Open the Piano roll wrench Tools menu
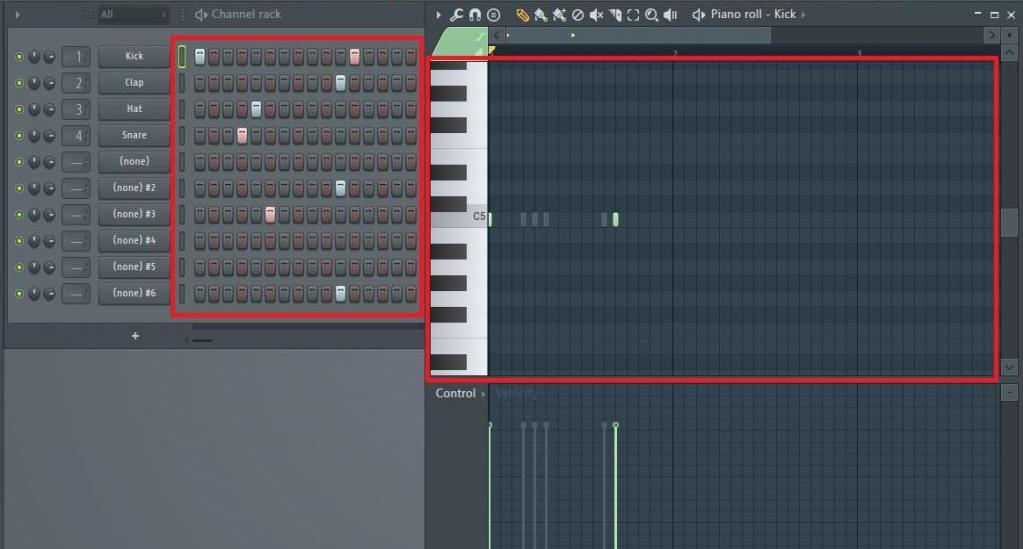Screen dimensions: 1023x549 point(457,14)
